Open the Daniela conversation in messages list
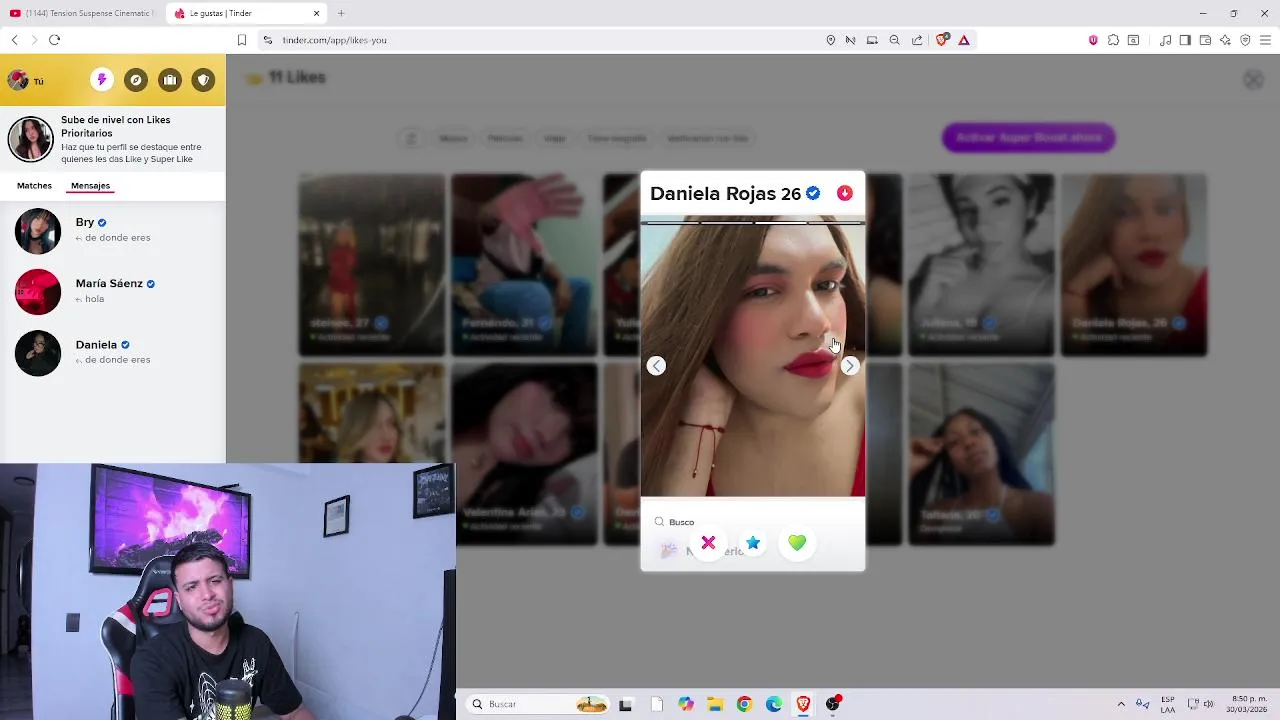This screenshot has width=1280, height=720. tap(113, 353)
